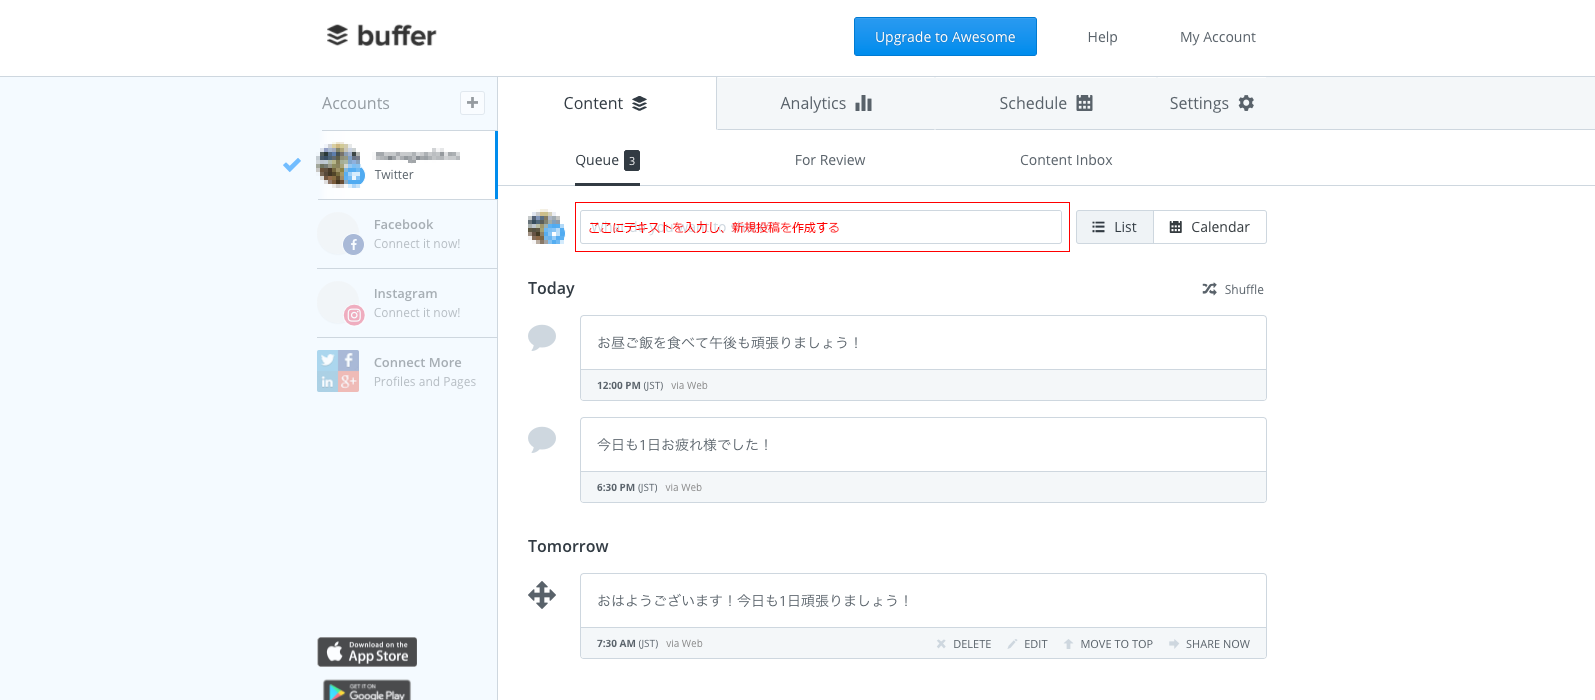
Task: Click speech bubble icon beside 12:00 PM post
Action: (542, 337)
